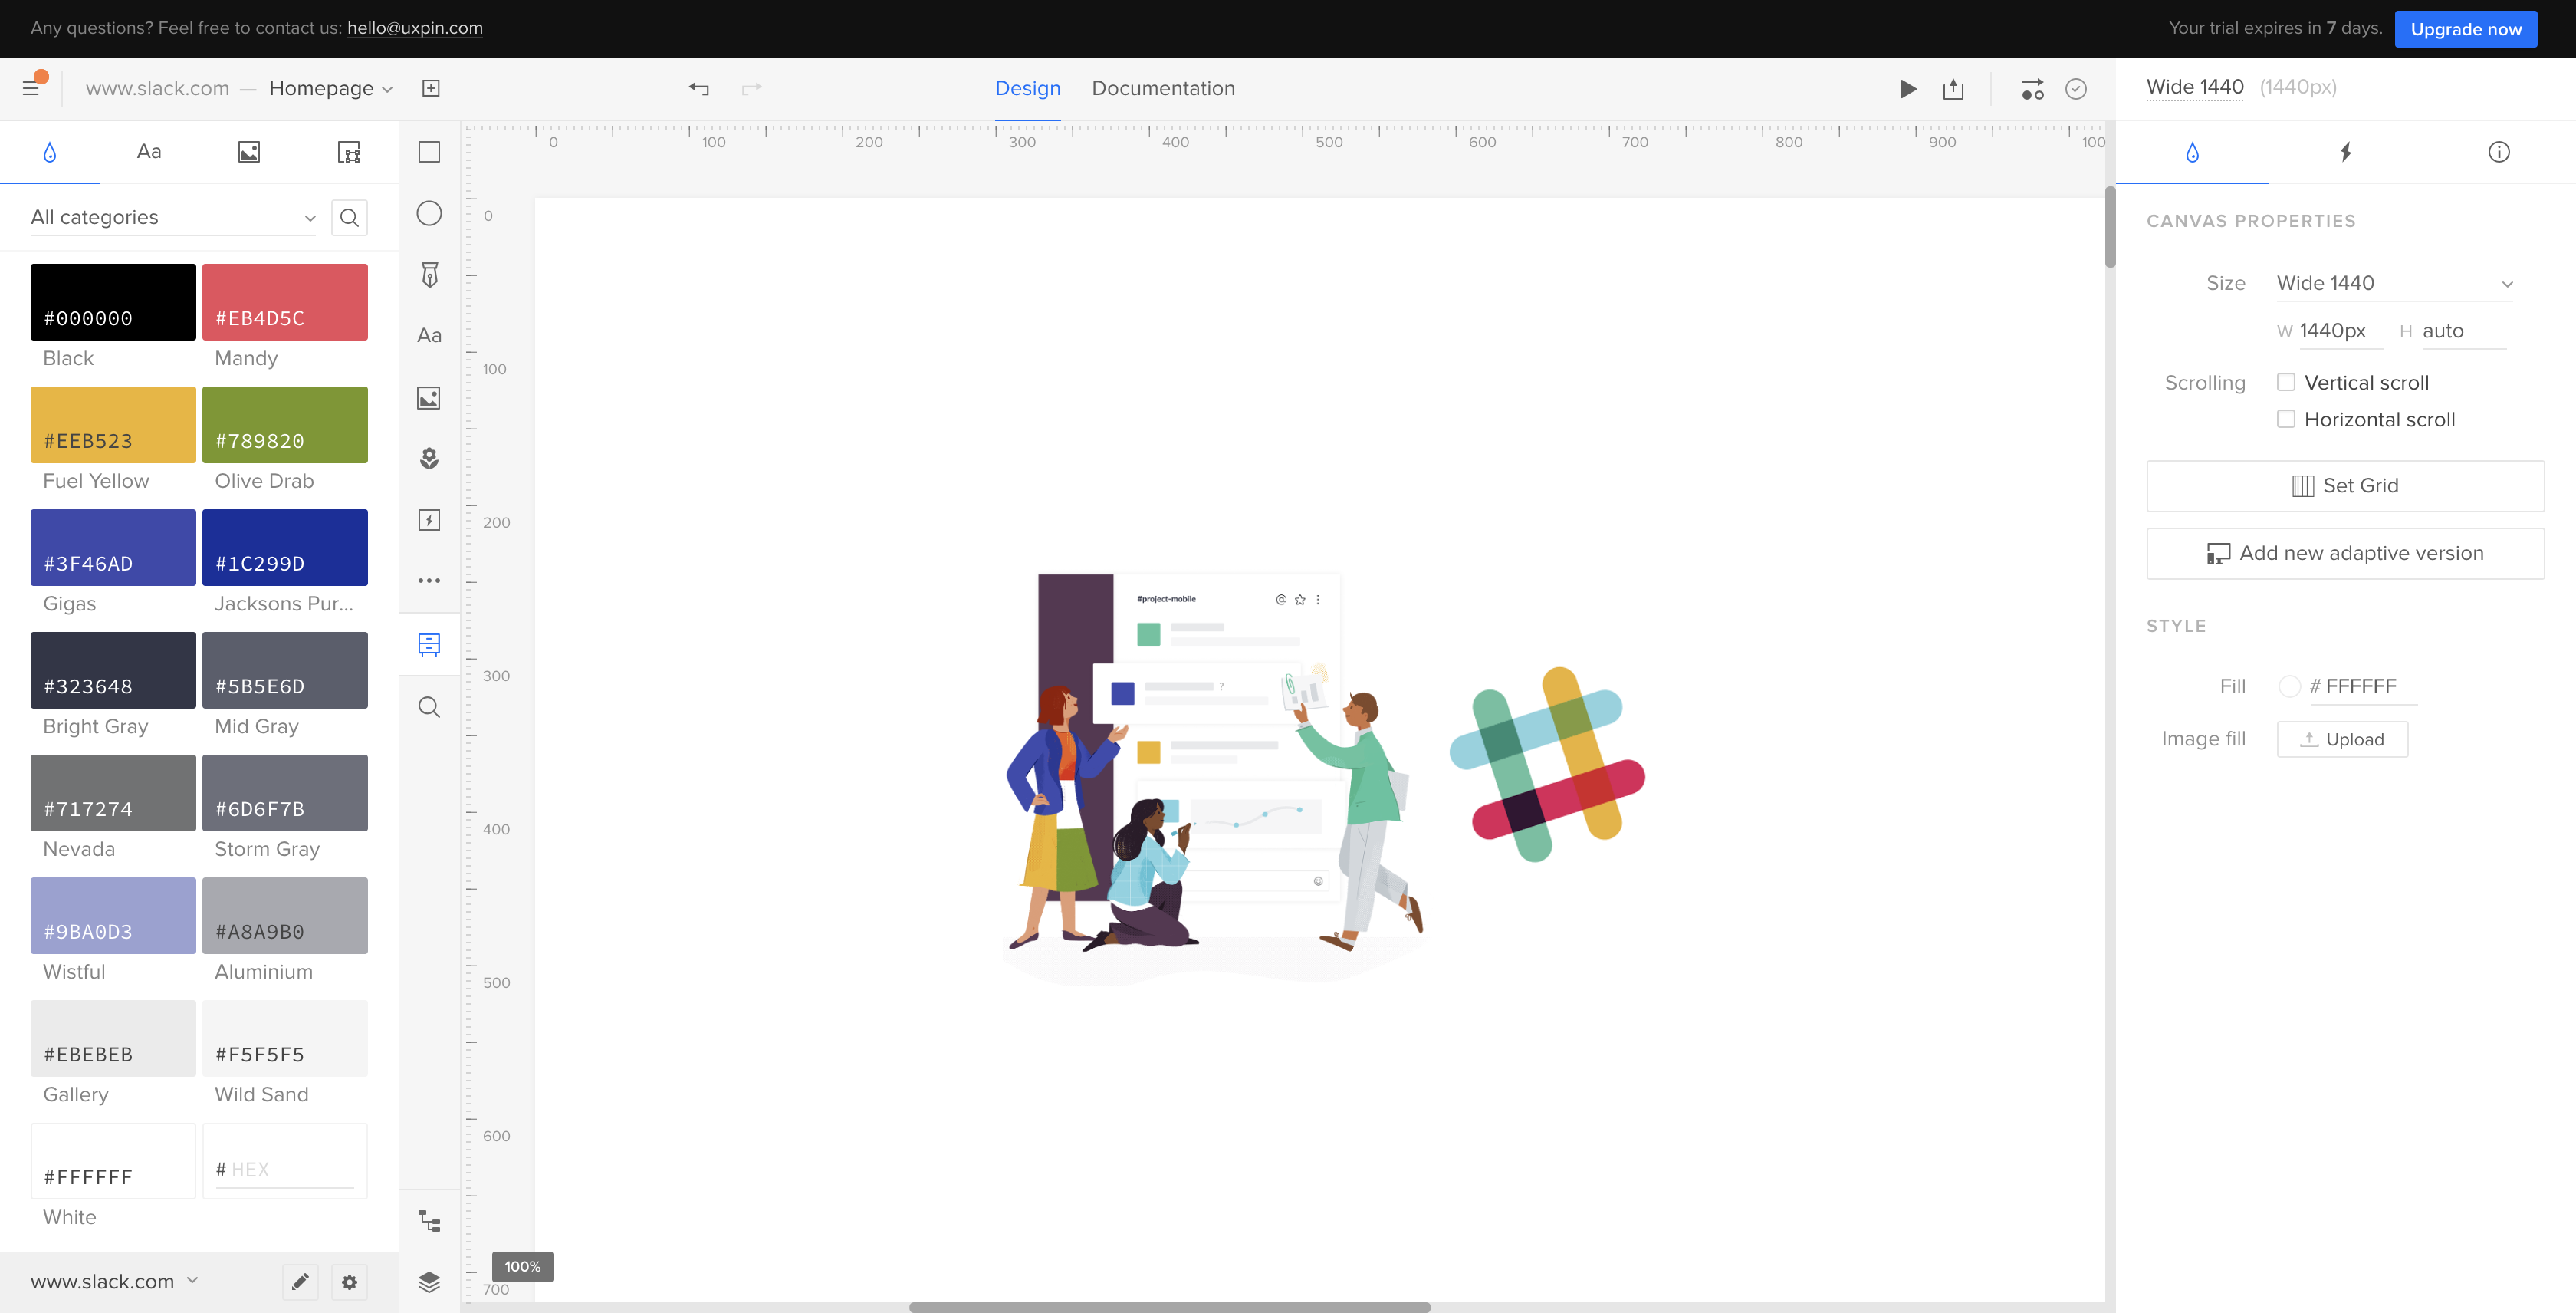Screen dimensions: 2576x1313
Task: Start the prototype preview play button
Action: [1908, 89]
